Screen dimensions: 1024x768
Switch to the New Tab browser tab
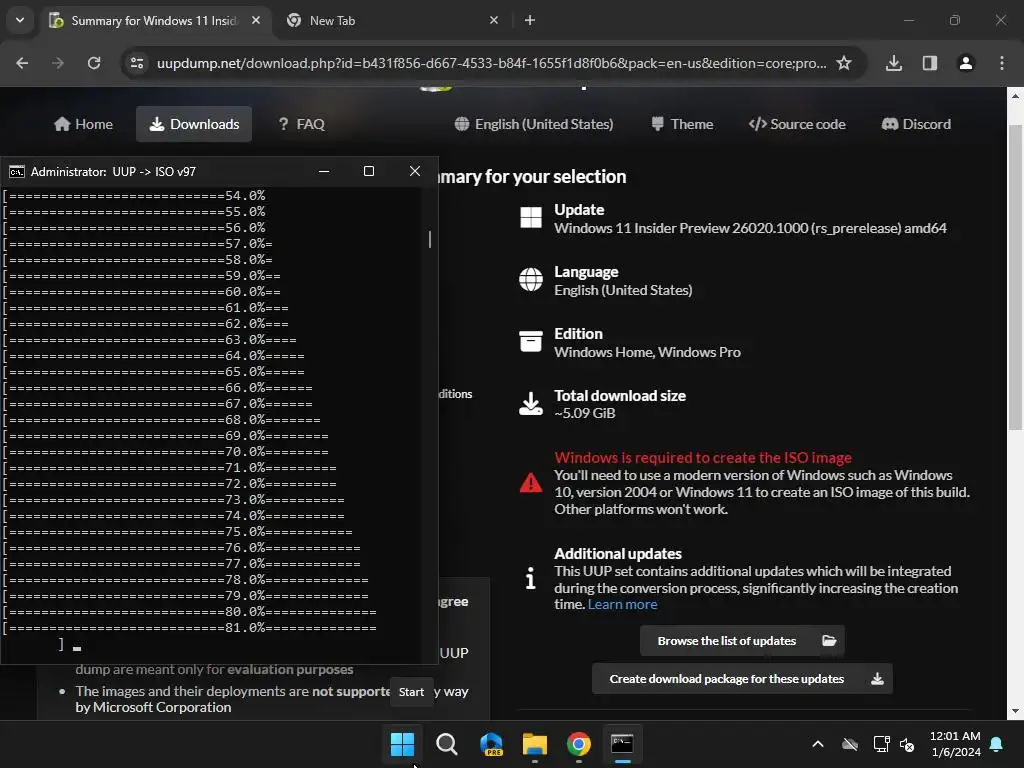coord(385,20)
